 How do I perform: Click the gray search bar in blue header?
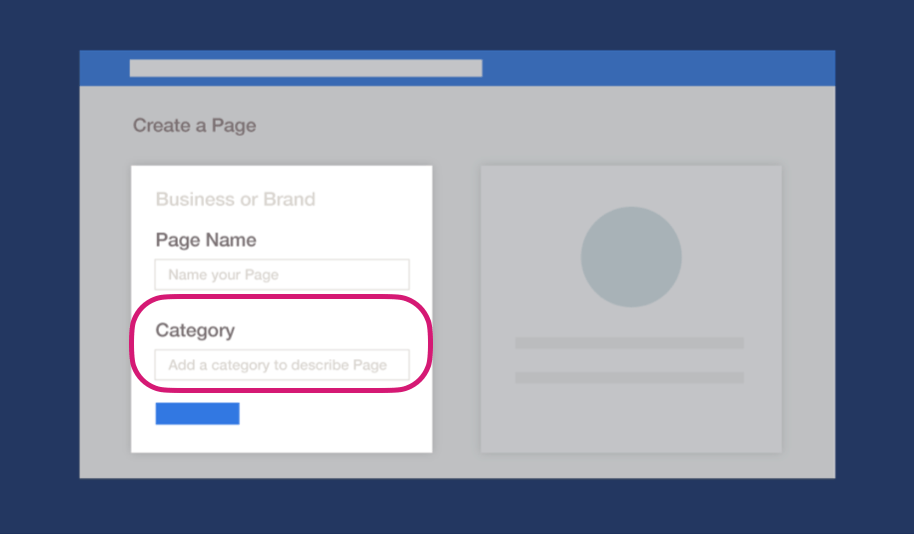(306, 68)
